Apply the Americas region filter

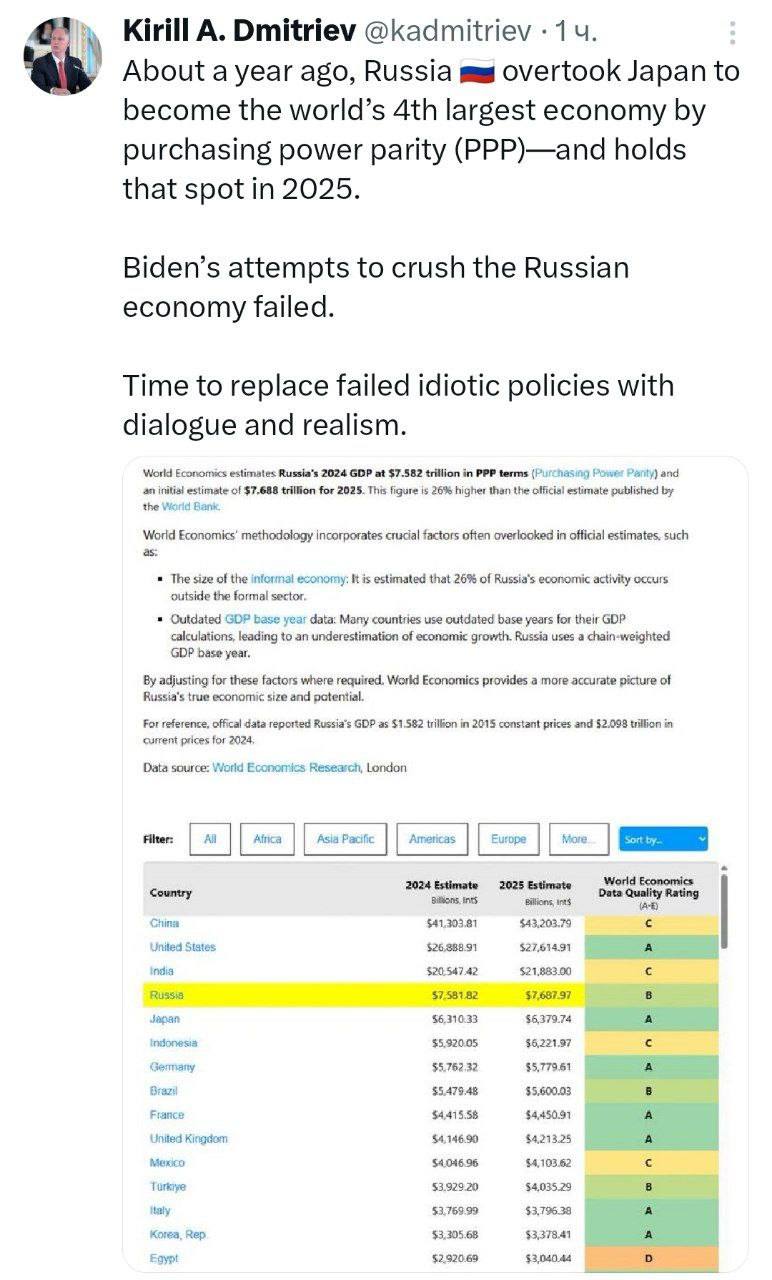432,840
